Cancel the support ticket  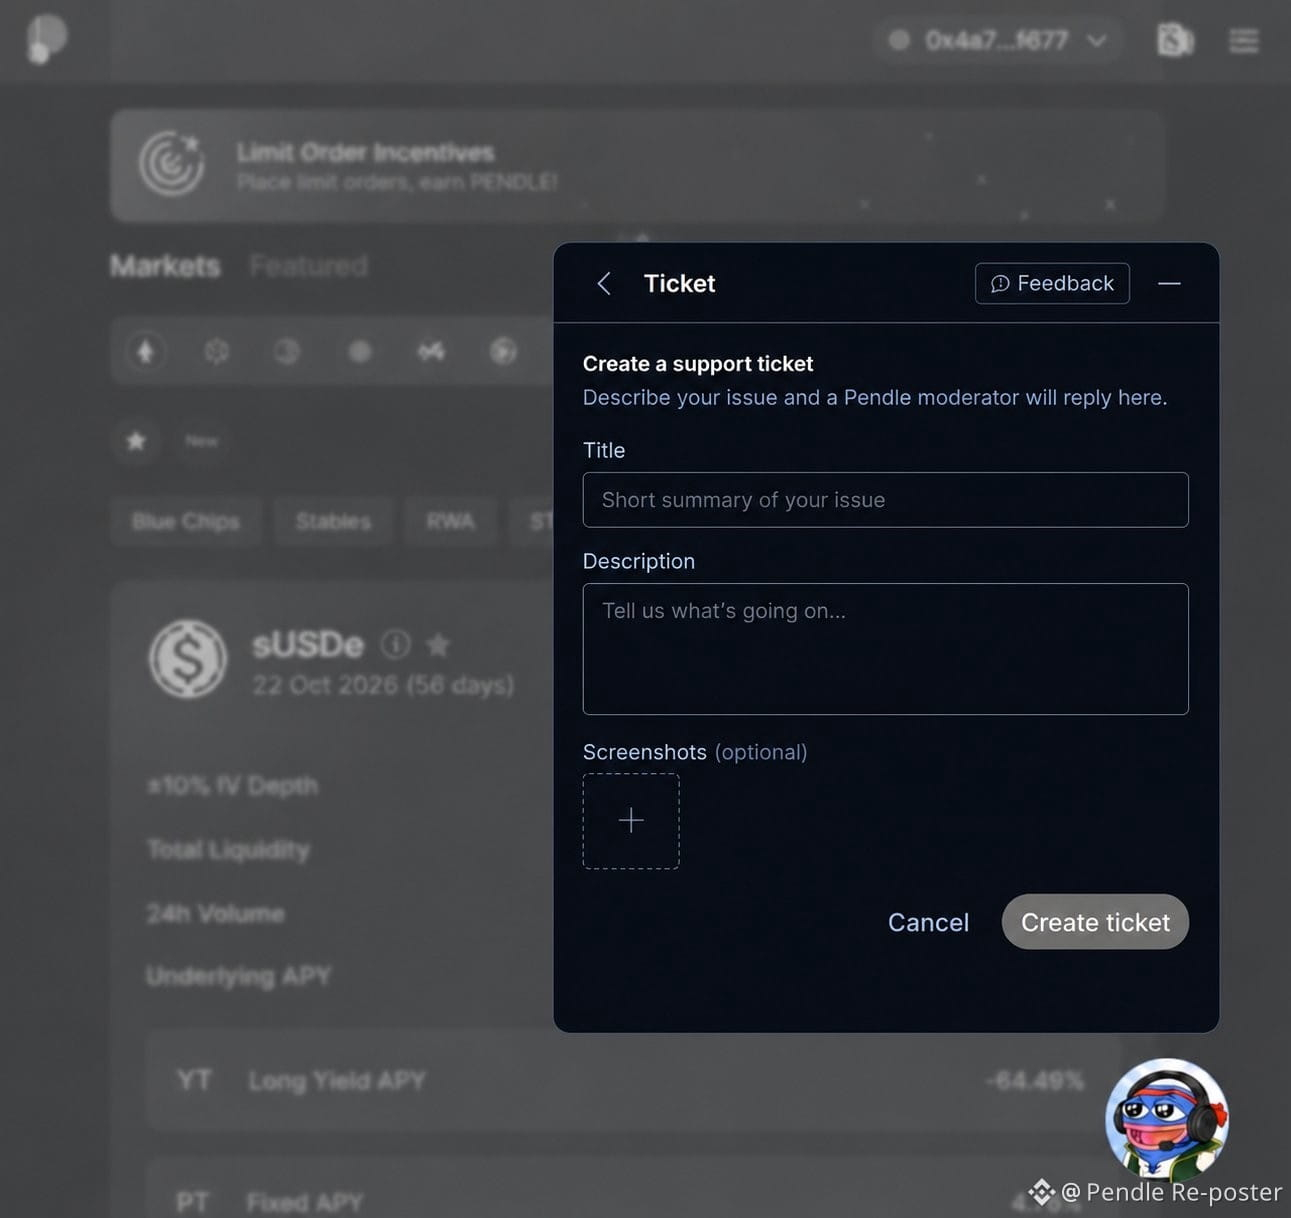point(928,922)
